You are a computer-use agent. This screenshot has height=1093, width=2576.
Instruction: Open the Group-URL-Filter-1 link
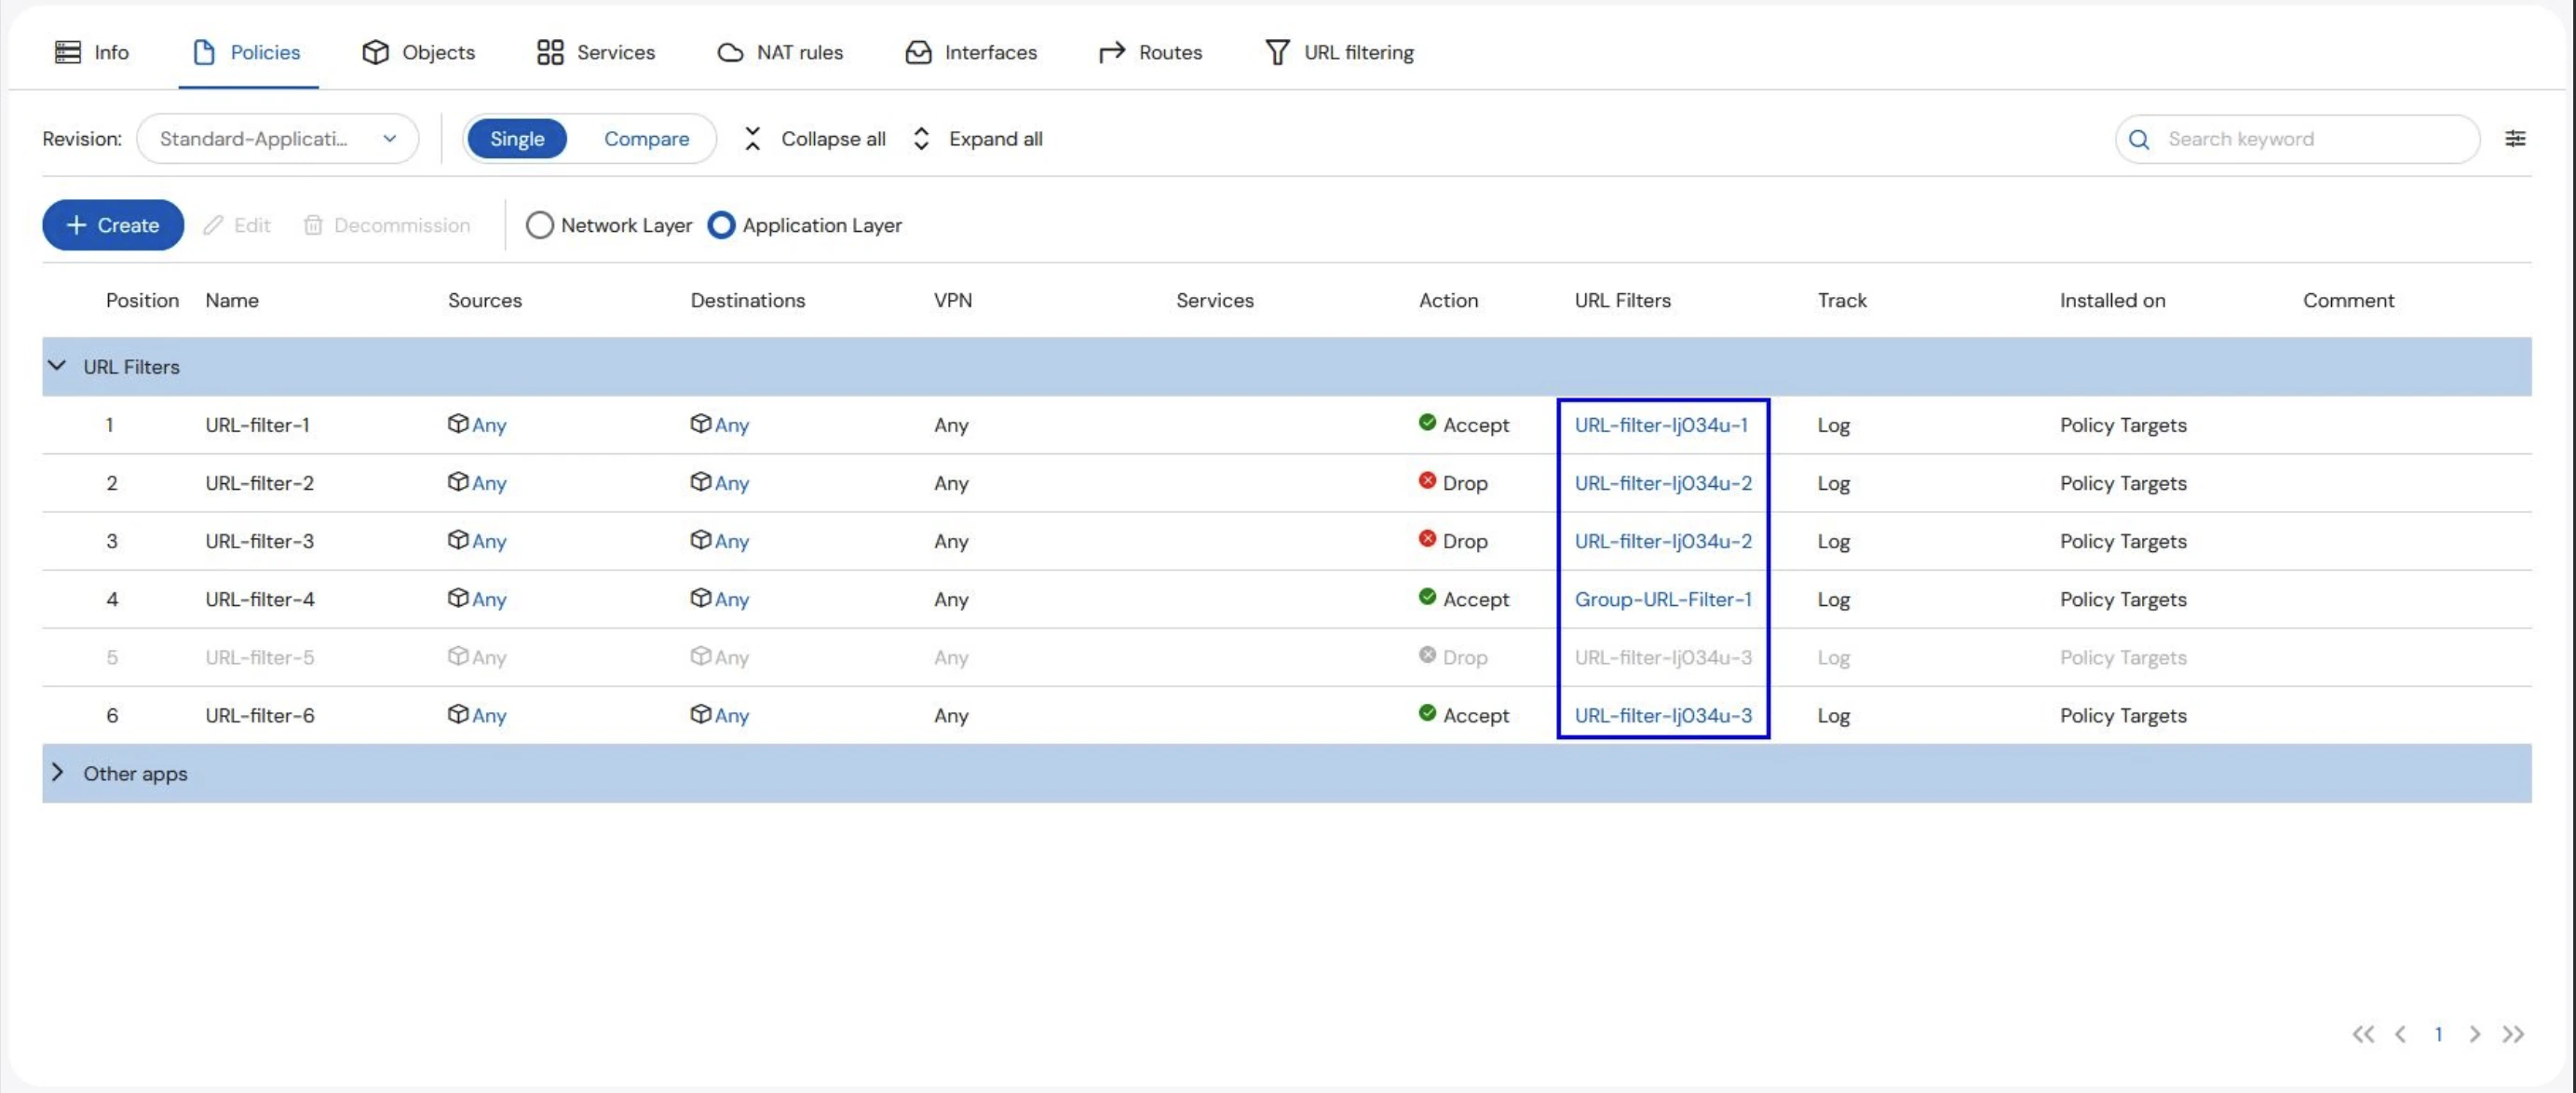(1662, 599)
